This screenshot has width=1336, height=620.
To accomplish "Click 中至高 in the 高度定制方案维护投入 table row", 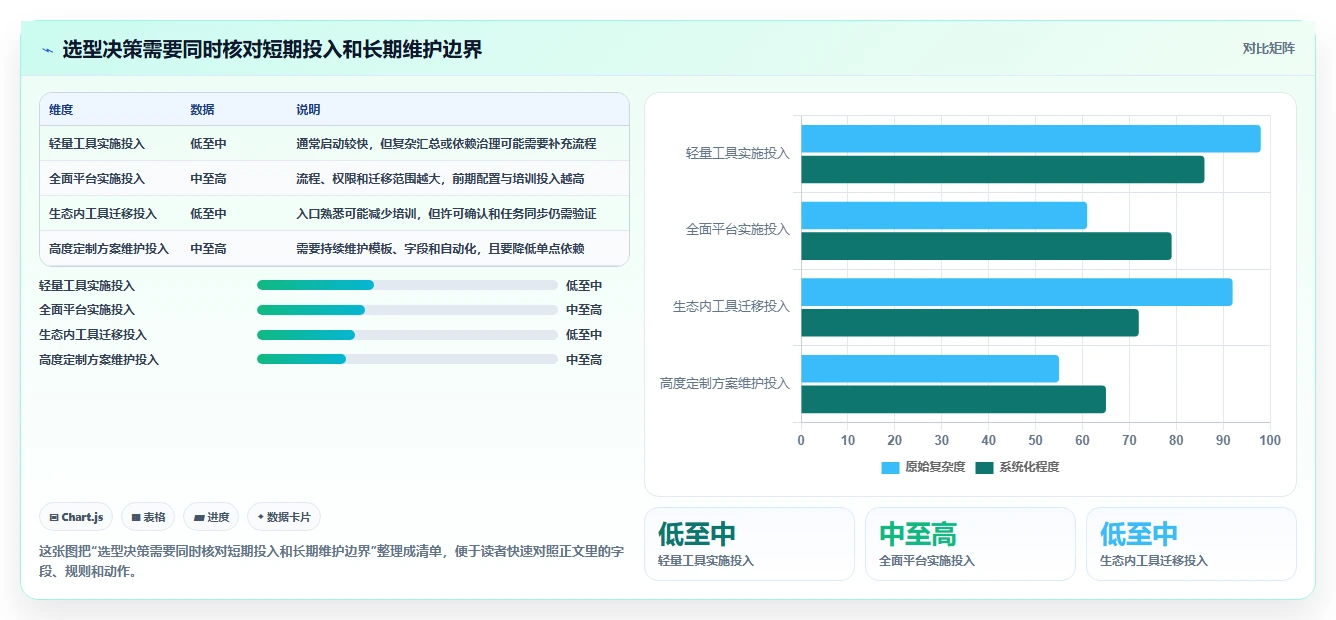I will [208, 249].
